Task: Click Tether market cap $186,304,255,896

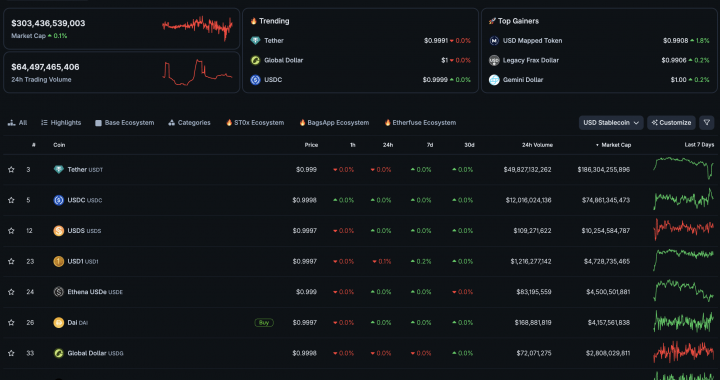Action: (x=604, y=170)
